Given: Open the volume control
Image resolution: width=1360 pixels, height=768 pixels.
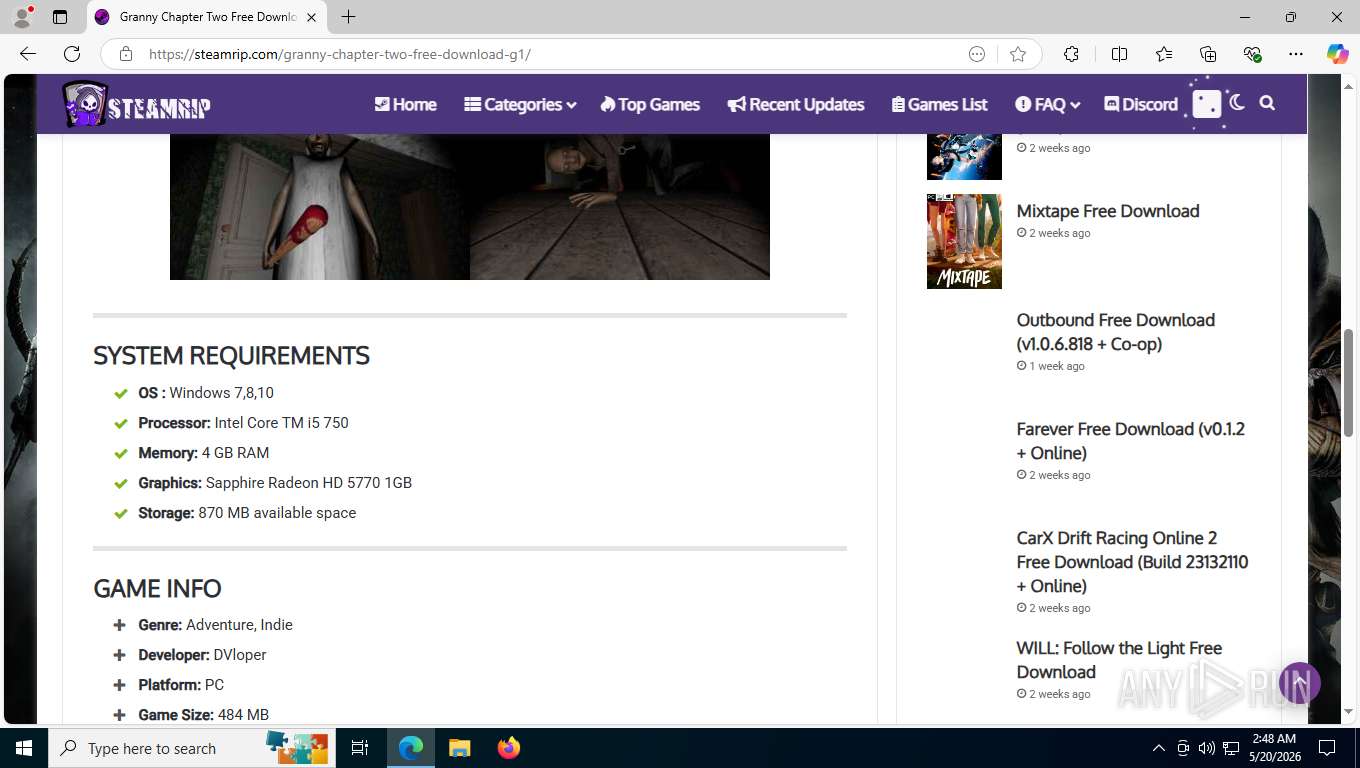Looking at the screenshot, I should click(1207, 748).
